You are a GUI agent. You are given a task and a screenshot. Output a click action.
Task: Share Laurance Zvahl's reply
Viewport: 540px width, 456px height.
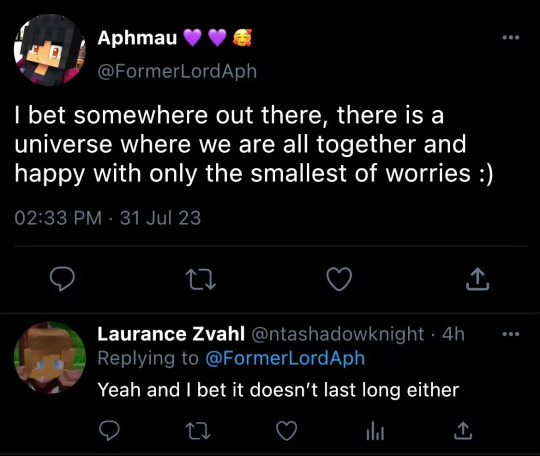(463, 431)
